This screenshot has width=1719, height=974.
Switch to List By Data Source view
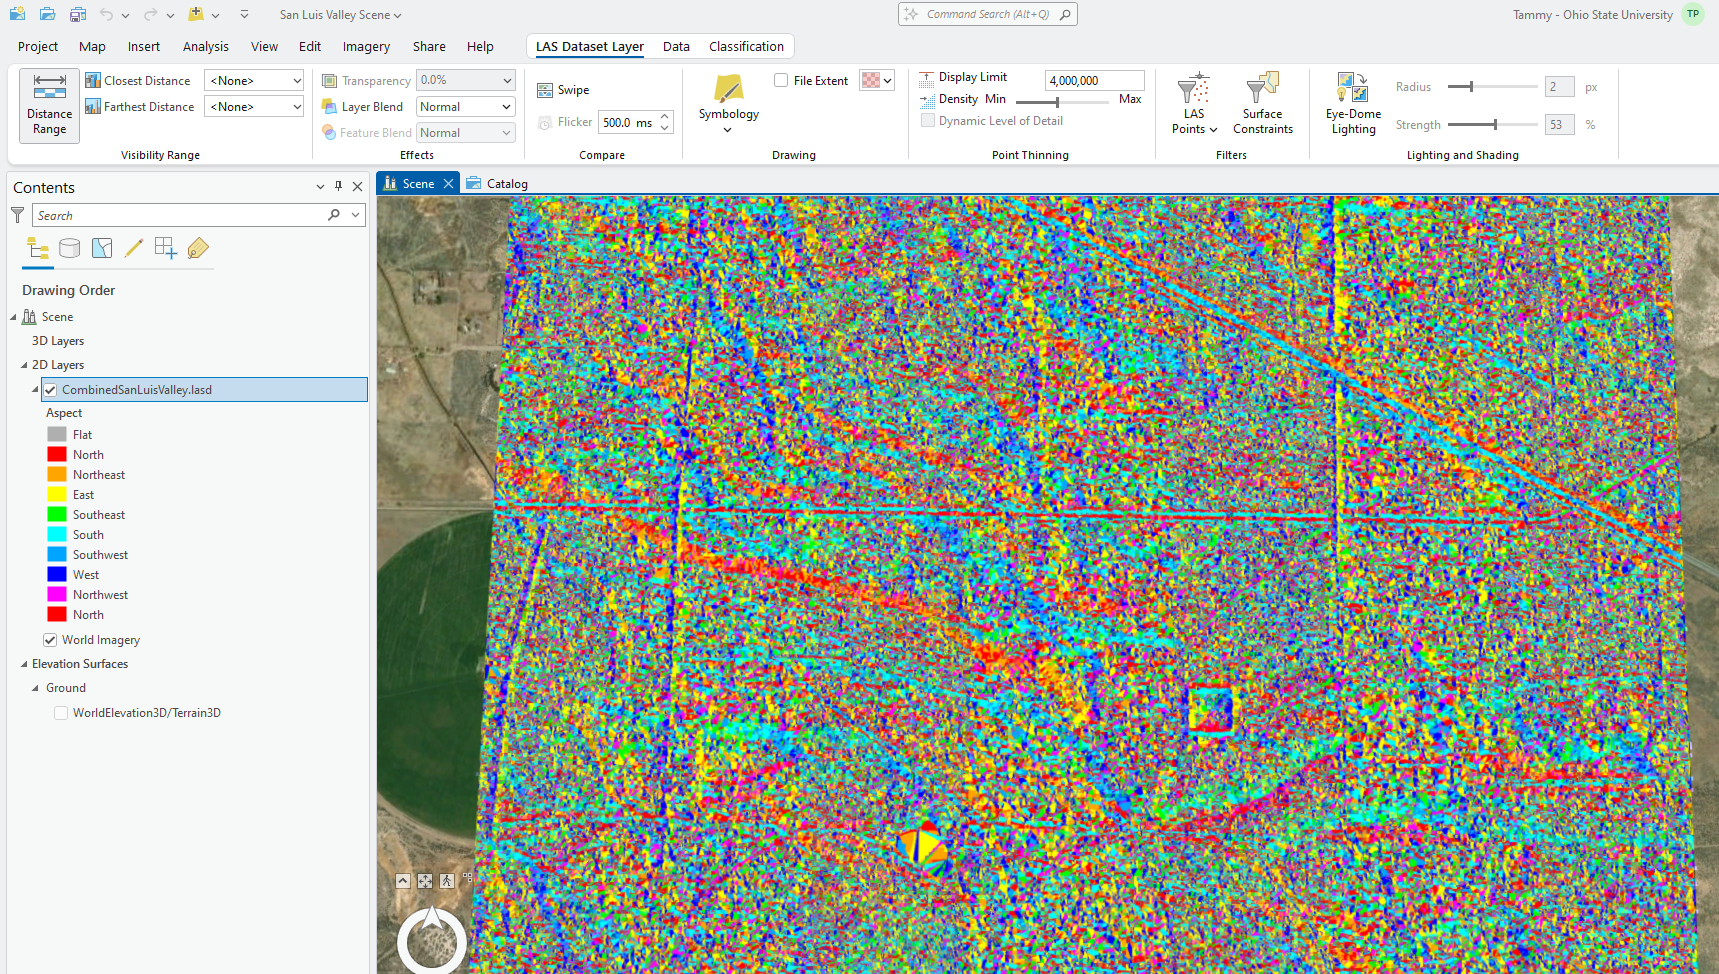(69, 249)
